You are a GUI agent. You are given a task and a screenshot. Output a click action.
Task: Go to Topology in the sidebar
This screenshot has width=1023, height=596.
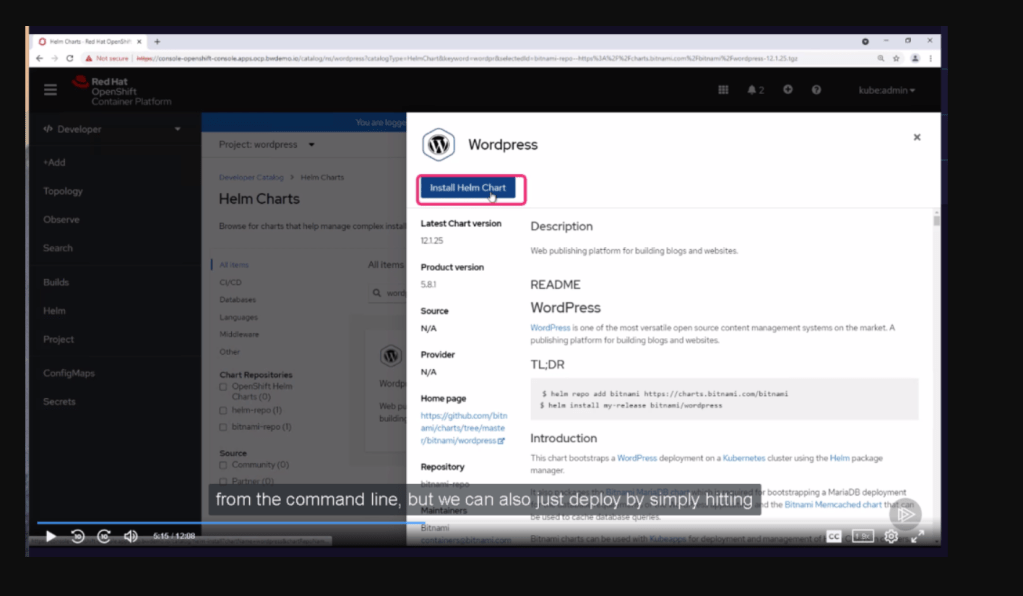63,191
